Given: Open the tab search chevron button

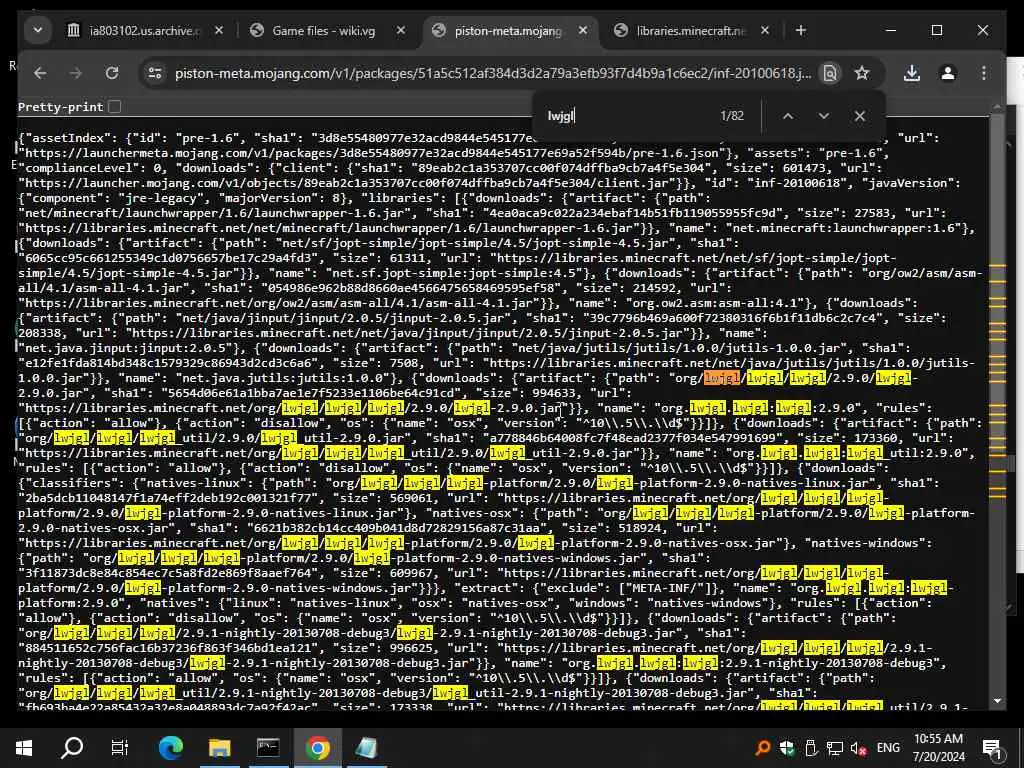Looking at the screenshot, I should pyautogui.click(x=38, y=31).
